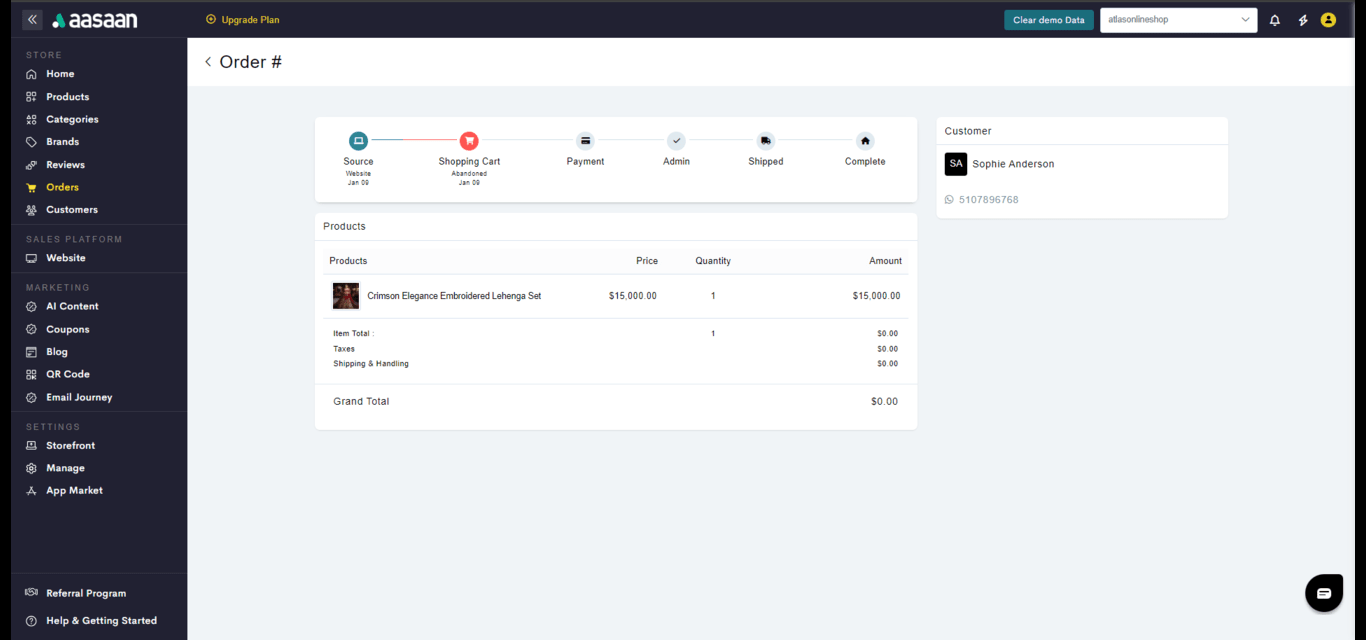The image size is (1366, 640).
Task: Navigate to Customers in the sidebar
Action: point(71,210)
